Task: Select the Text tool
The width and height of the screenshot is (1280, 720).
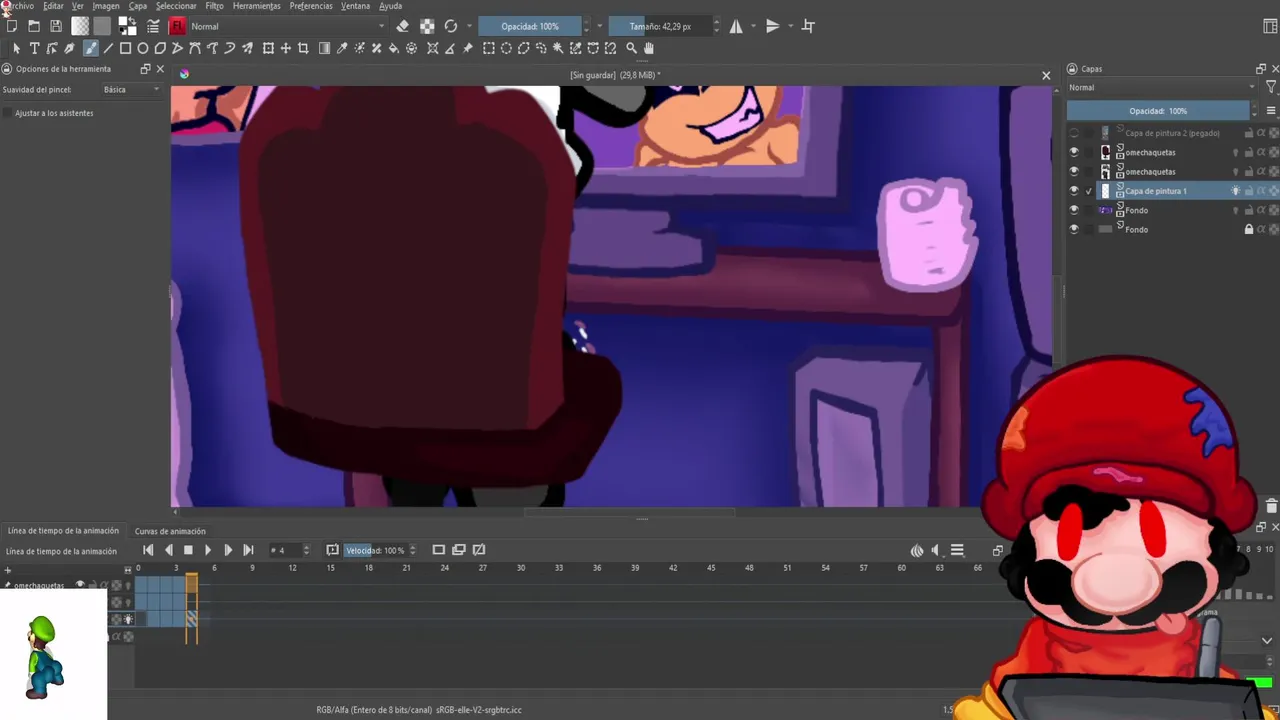Action: pyautogui.click(x=34, y=48)
